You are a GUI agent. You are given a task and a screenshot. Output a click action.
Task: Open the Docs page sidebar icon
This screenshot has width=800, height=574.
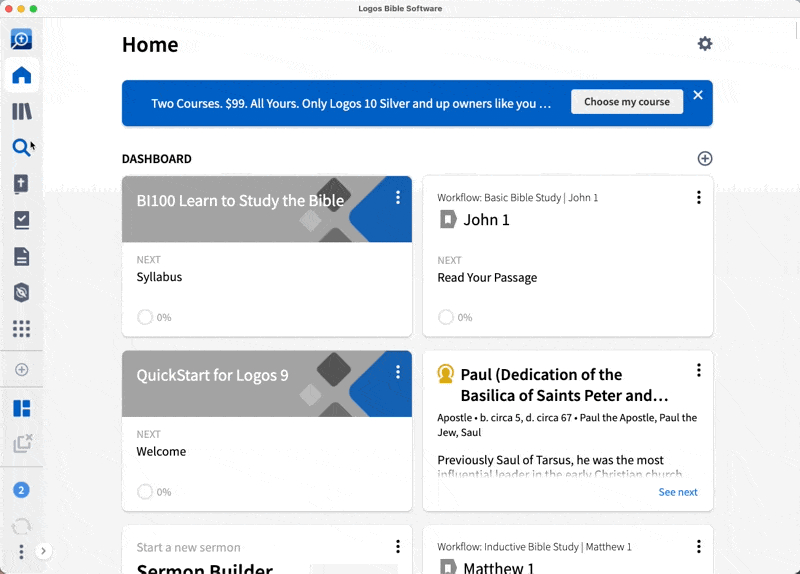21,256
